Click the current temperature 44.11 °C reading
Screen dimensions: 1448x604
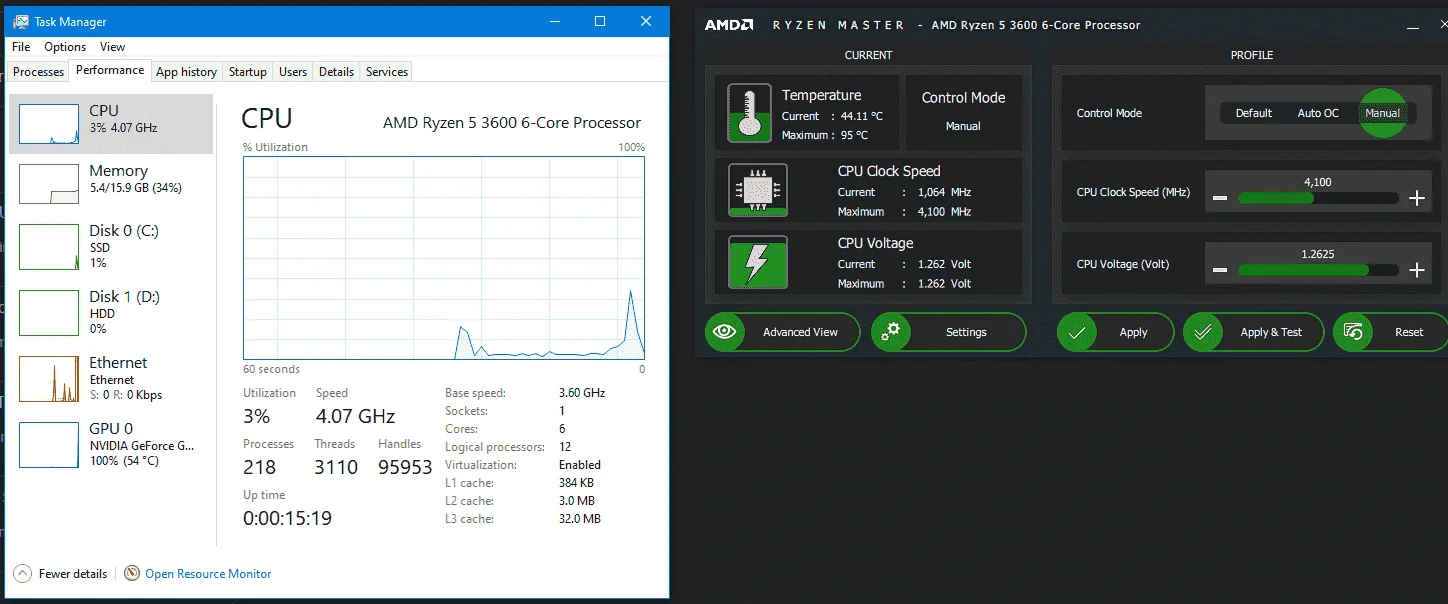tap(861, 116)
